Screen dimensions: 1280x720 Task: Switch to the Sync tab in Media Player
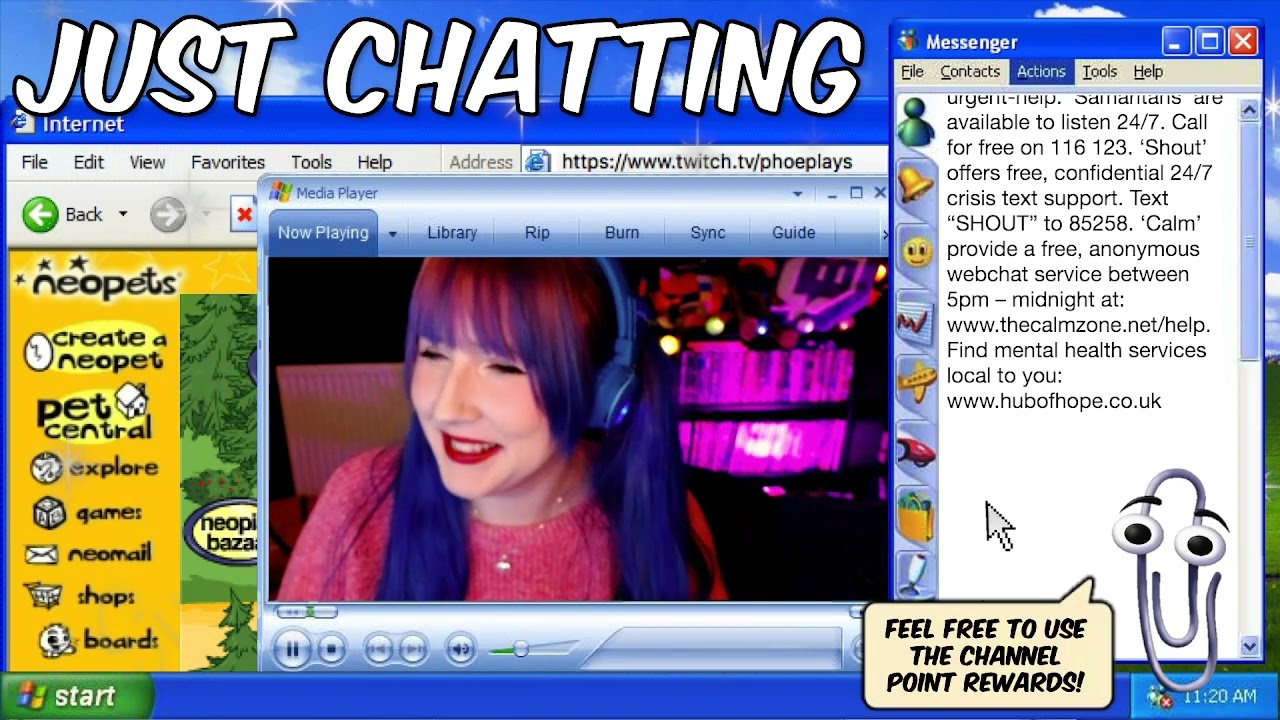tap(708, 233)
